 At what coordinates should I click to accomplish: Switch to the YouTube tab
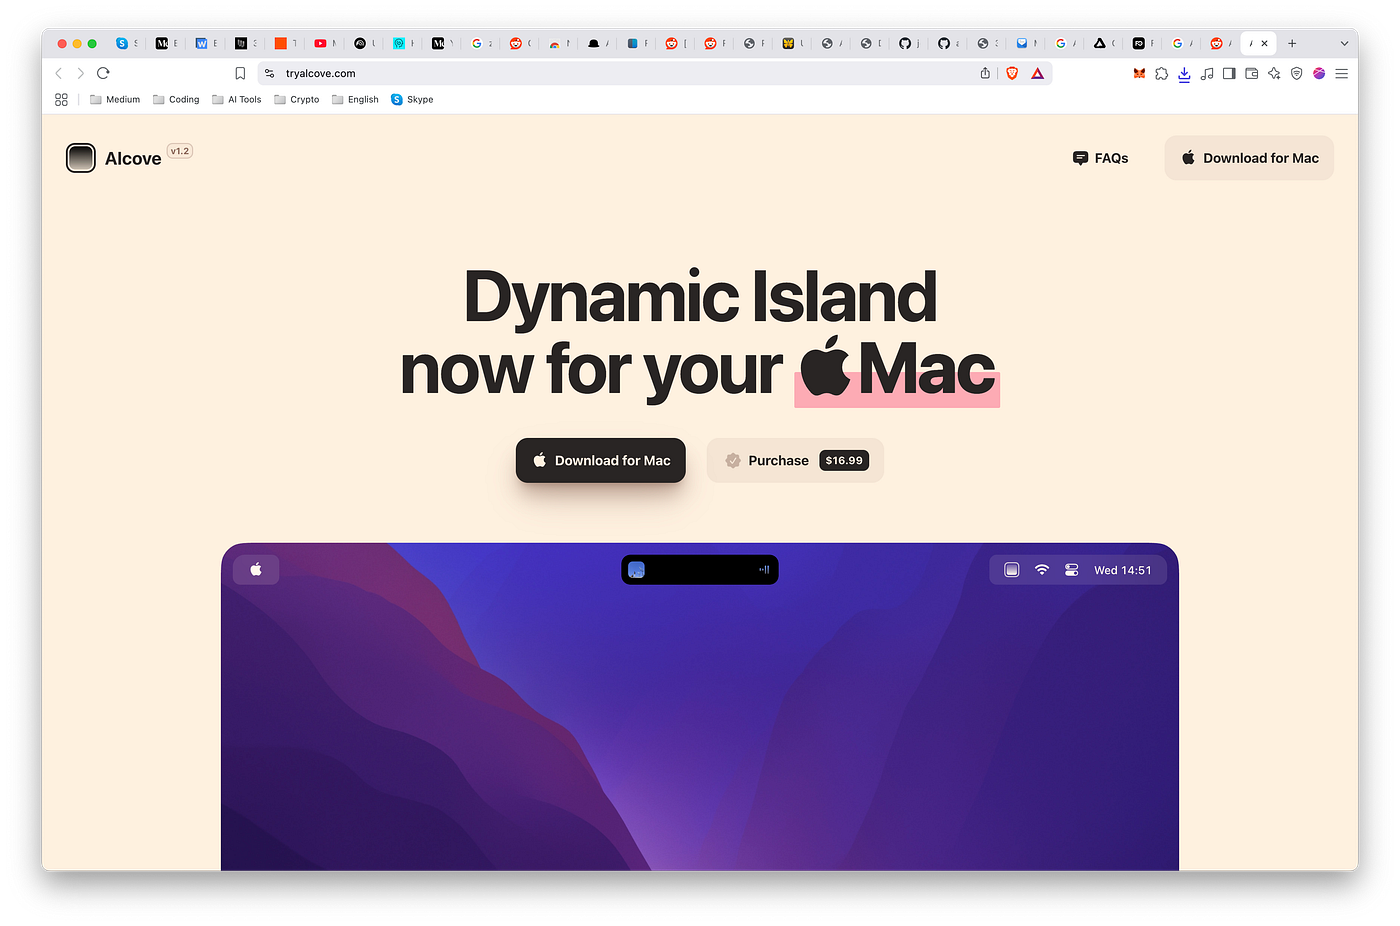click(324, 43)
